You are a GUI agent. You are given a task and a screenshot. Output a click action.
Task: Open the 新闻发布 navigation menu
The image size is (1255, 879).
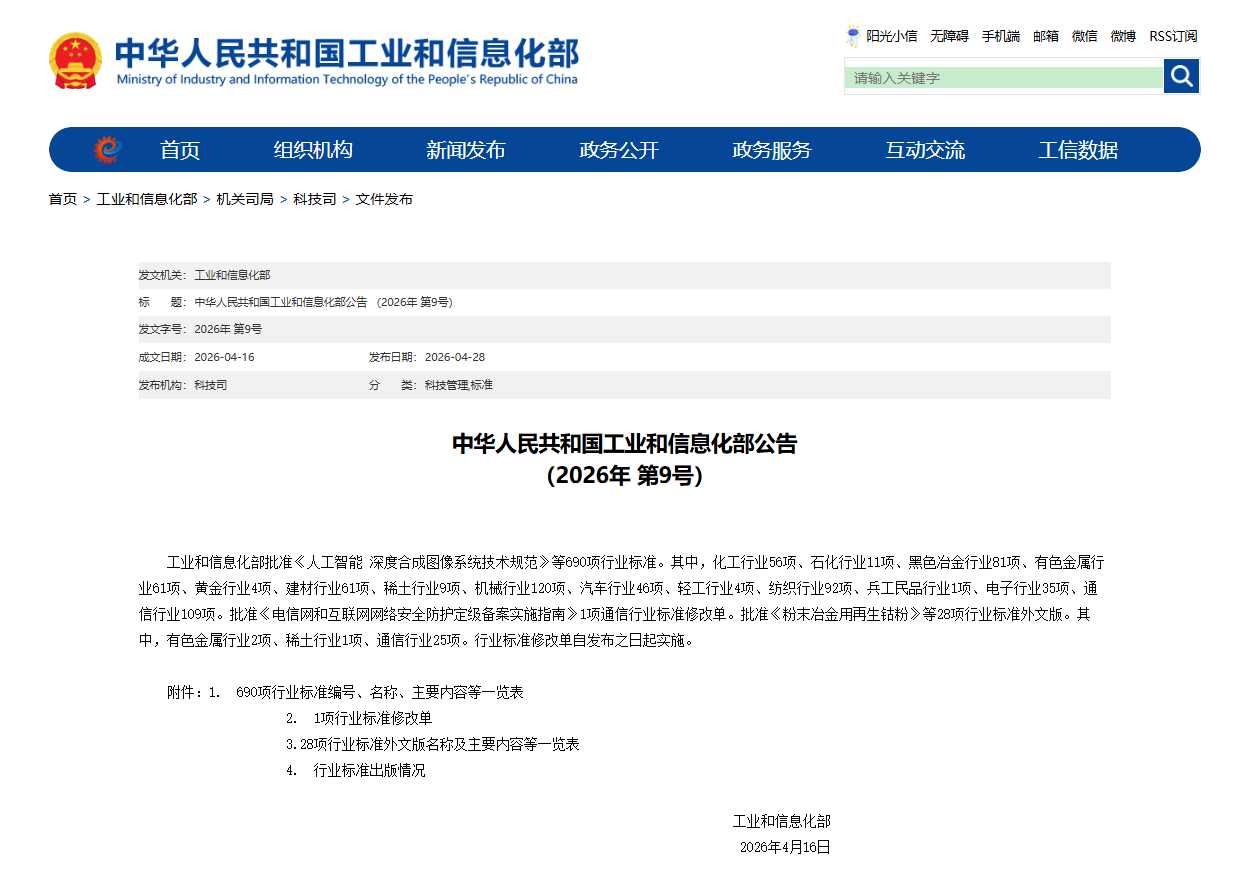pyautogui.click(x=466, y=150)
